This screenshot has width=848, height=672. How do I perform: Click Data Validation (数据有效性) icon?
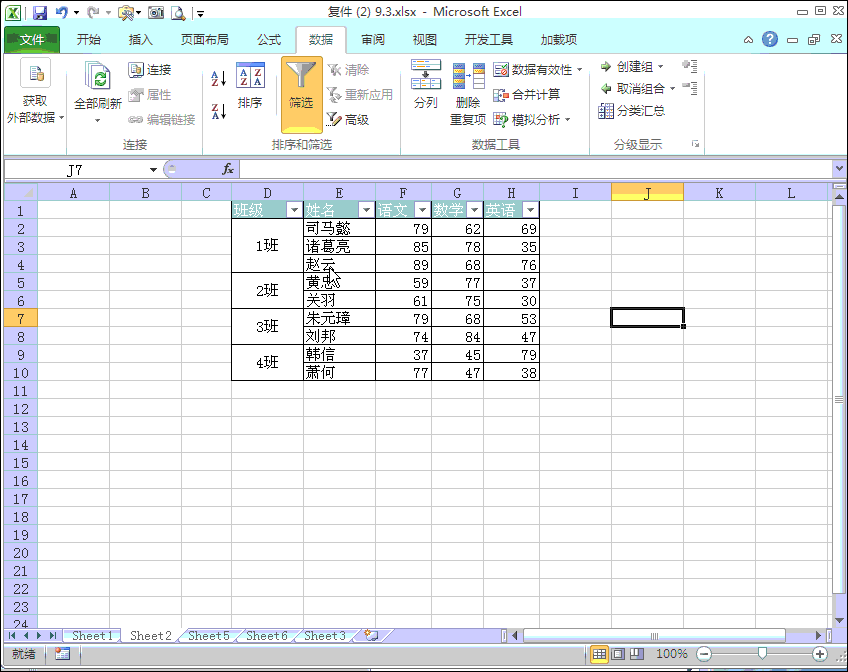click(501, 69)
